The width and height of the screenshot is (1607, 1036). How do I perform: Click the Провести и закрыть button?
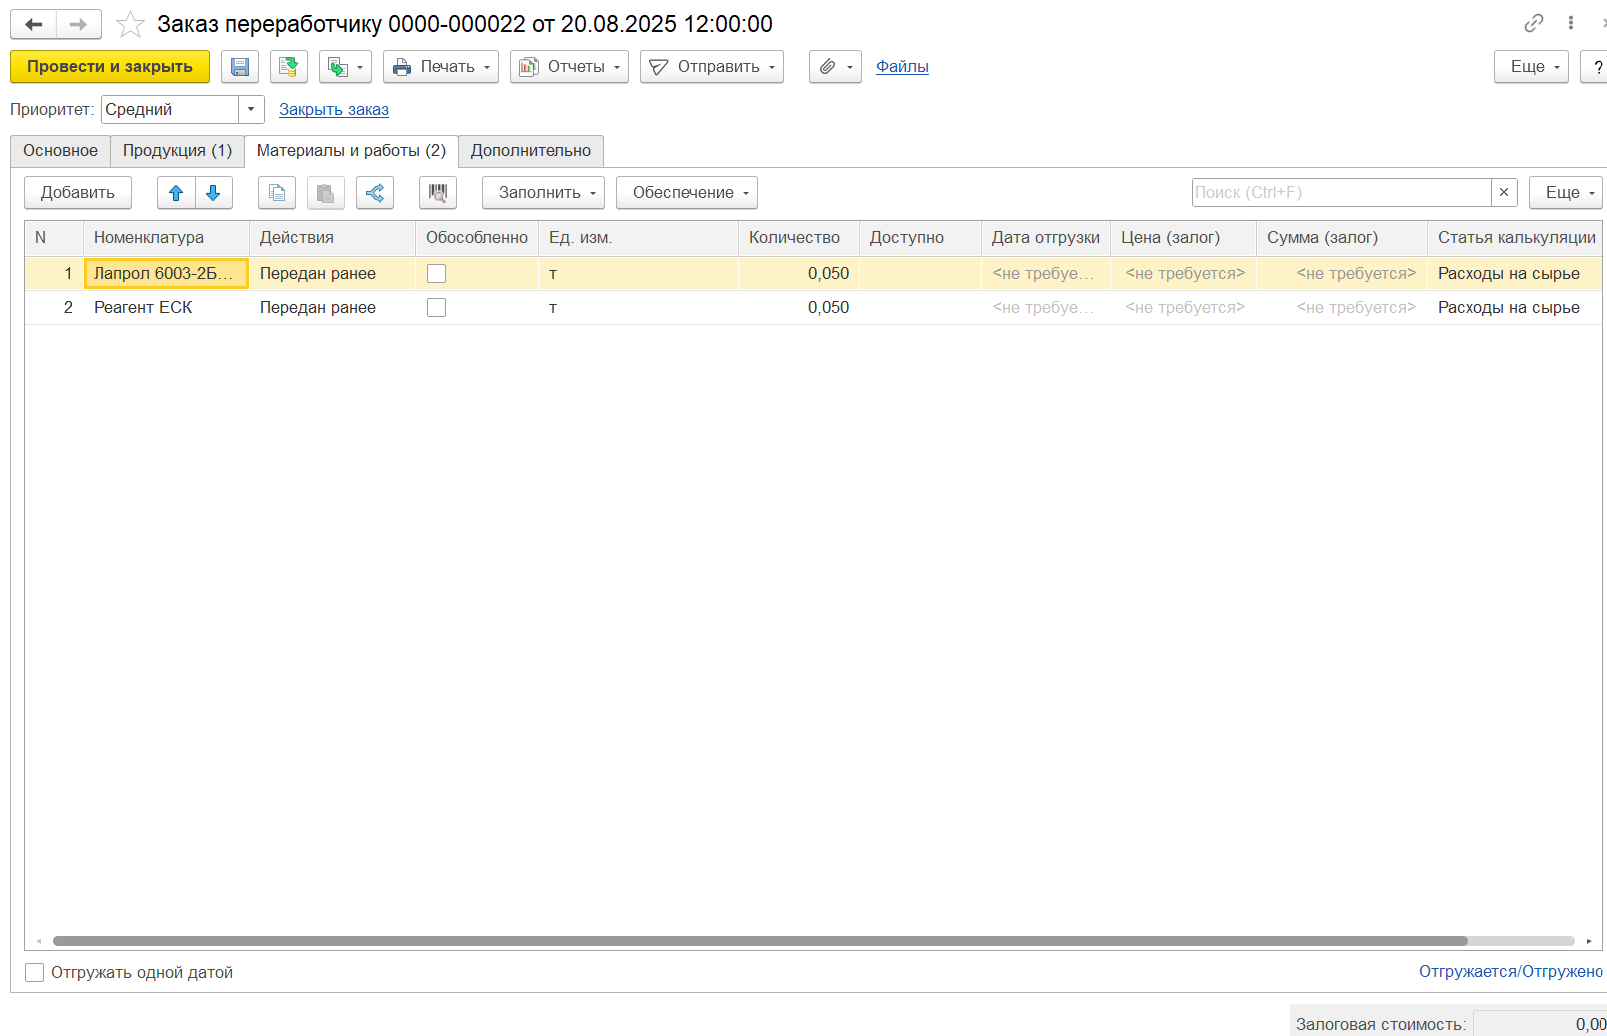click(110, 67)
